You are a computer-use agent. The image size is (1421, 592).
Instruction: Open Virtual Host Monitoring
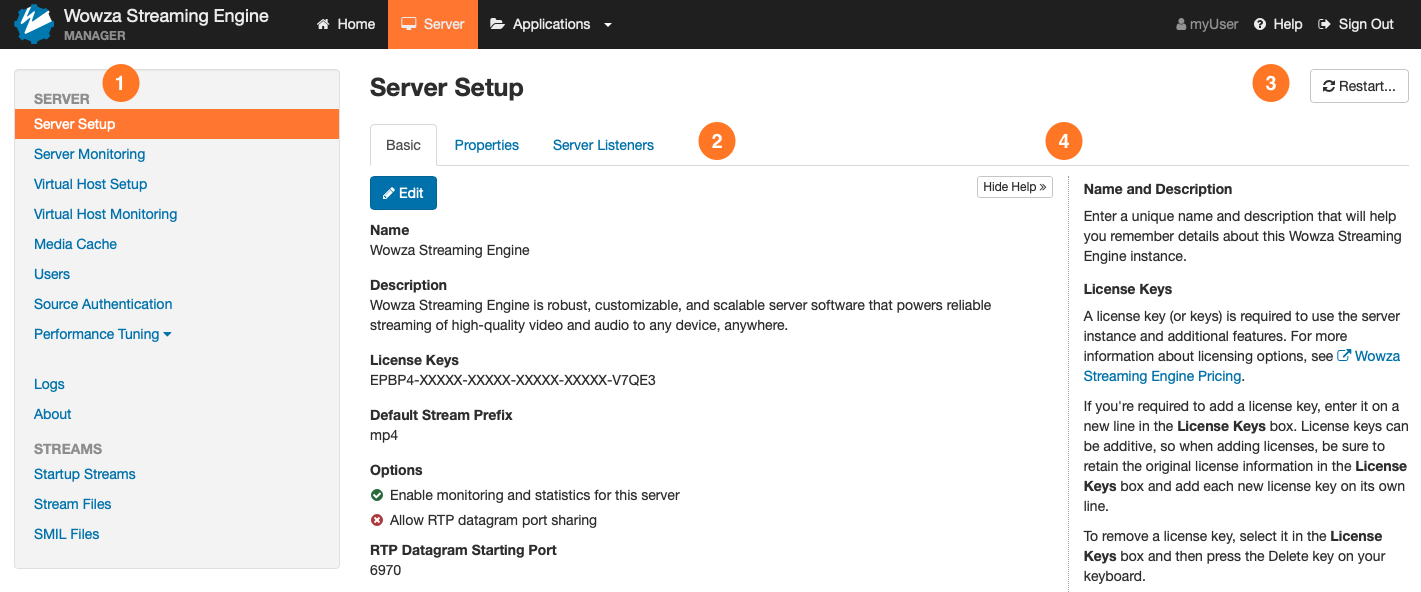point(105,214)
